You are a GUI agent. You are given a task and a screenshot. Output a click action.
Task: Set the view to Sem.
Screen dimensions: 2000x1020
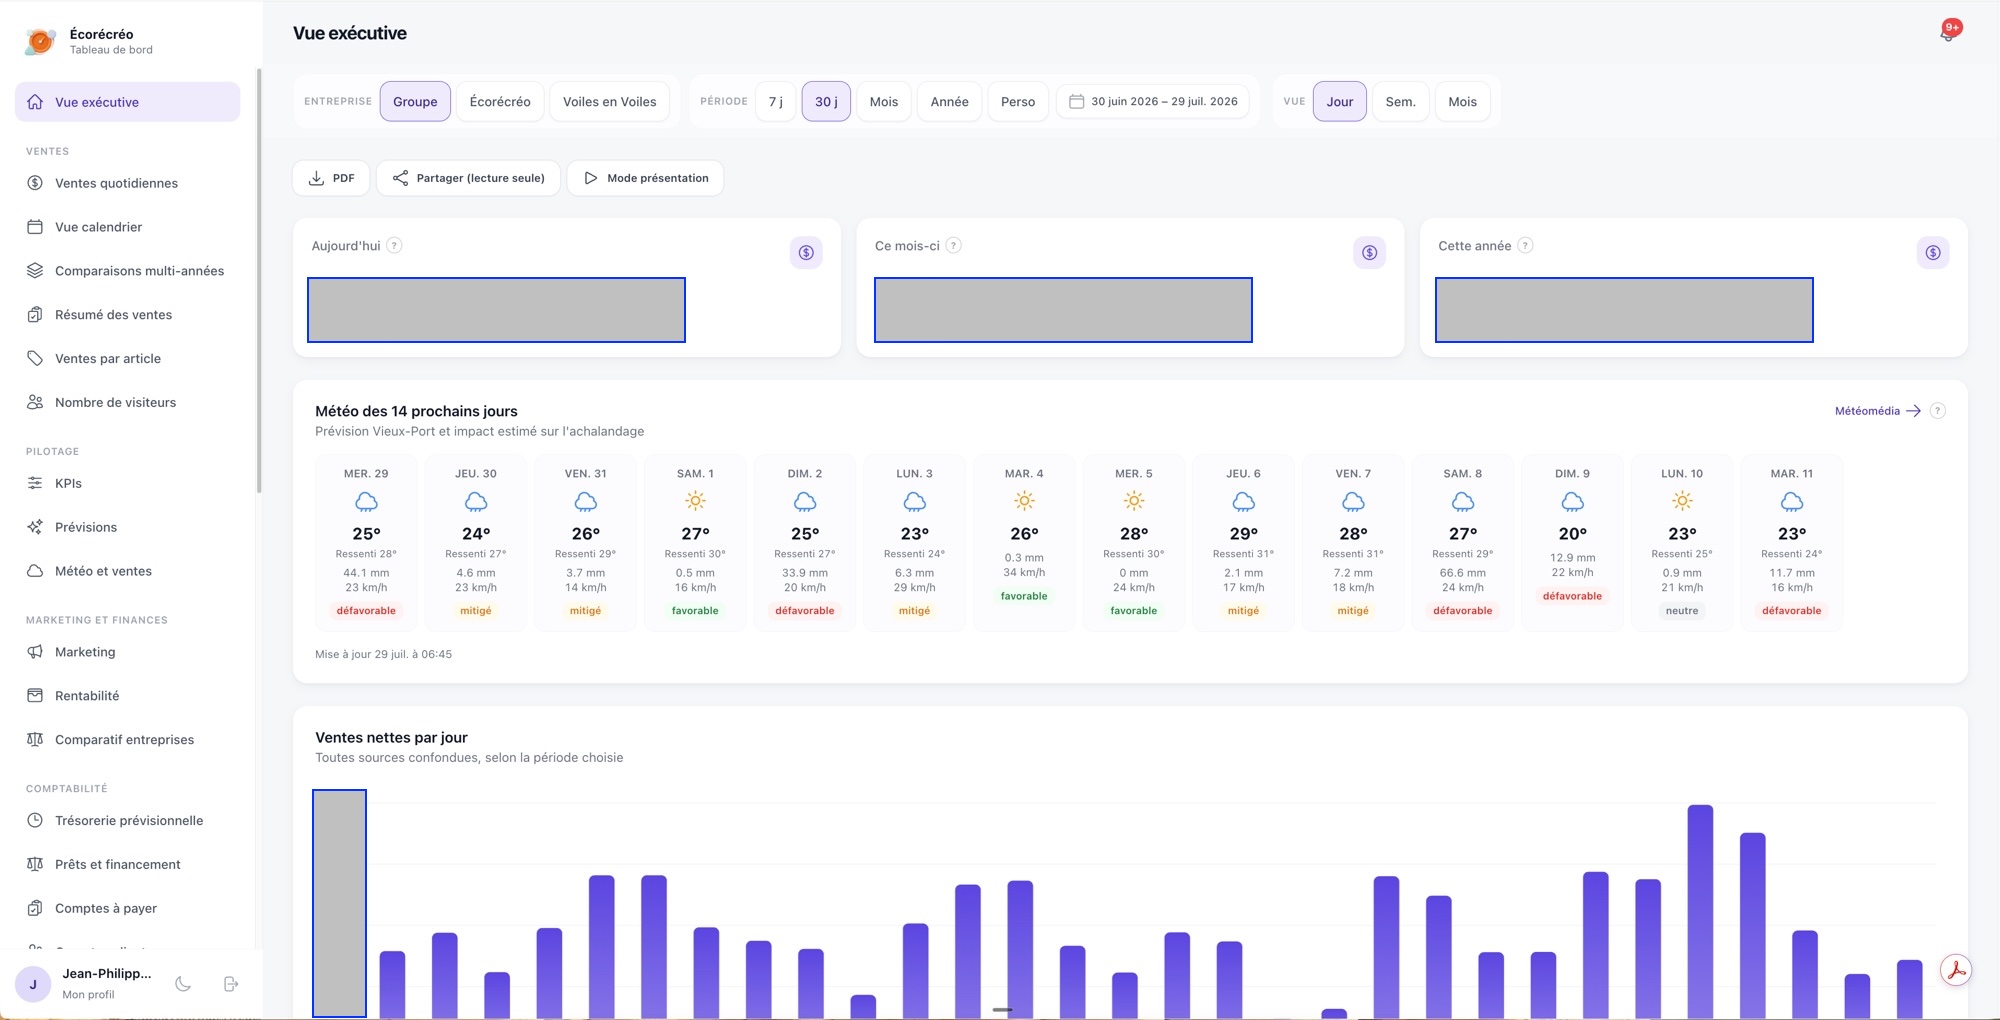pos(1400,102)
